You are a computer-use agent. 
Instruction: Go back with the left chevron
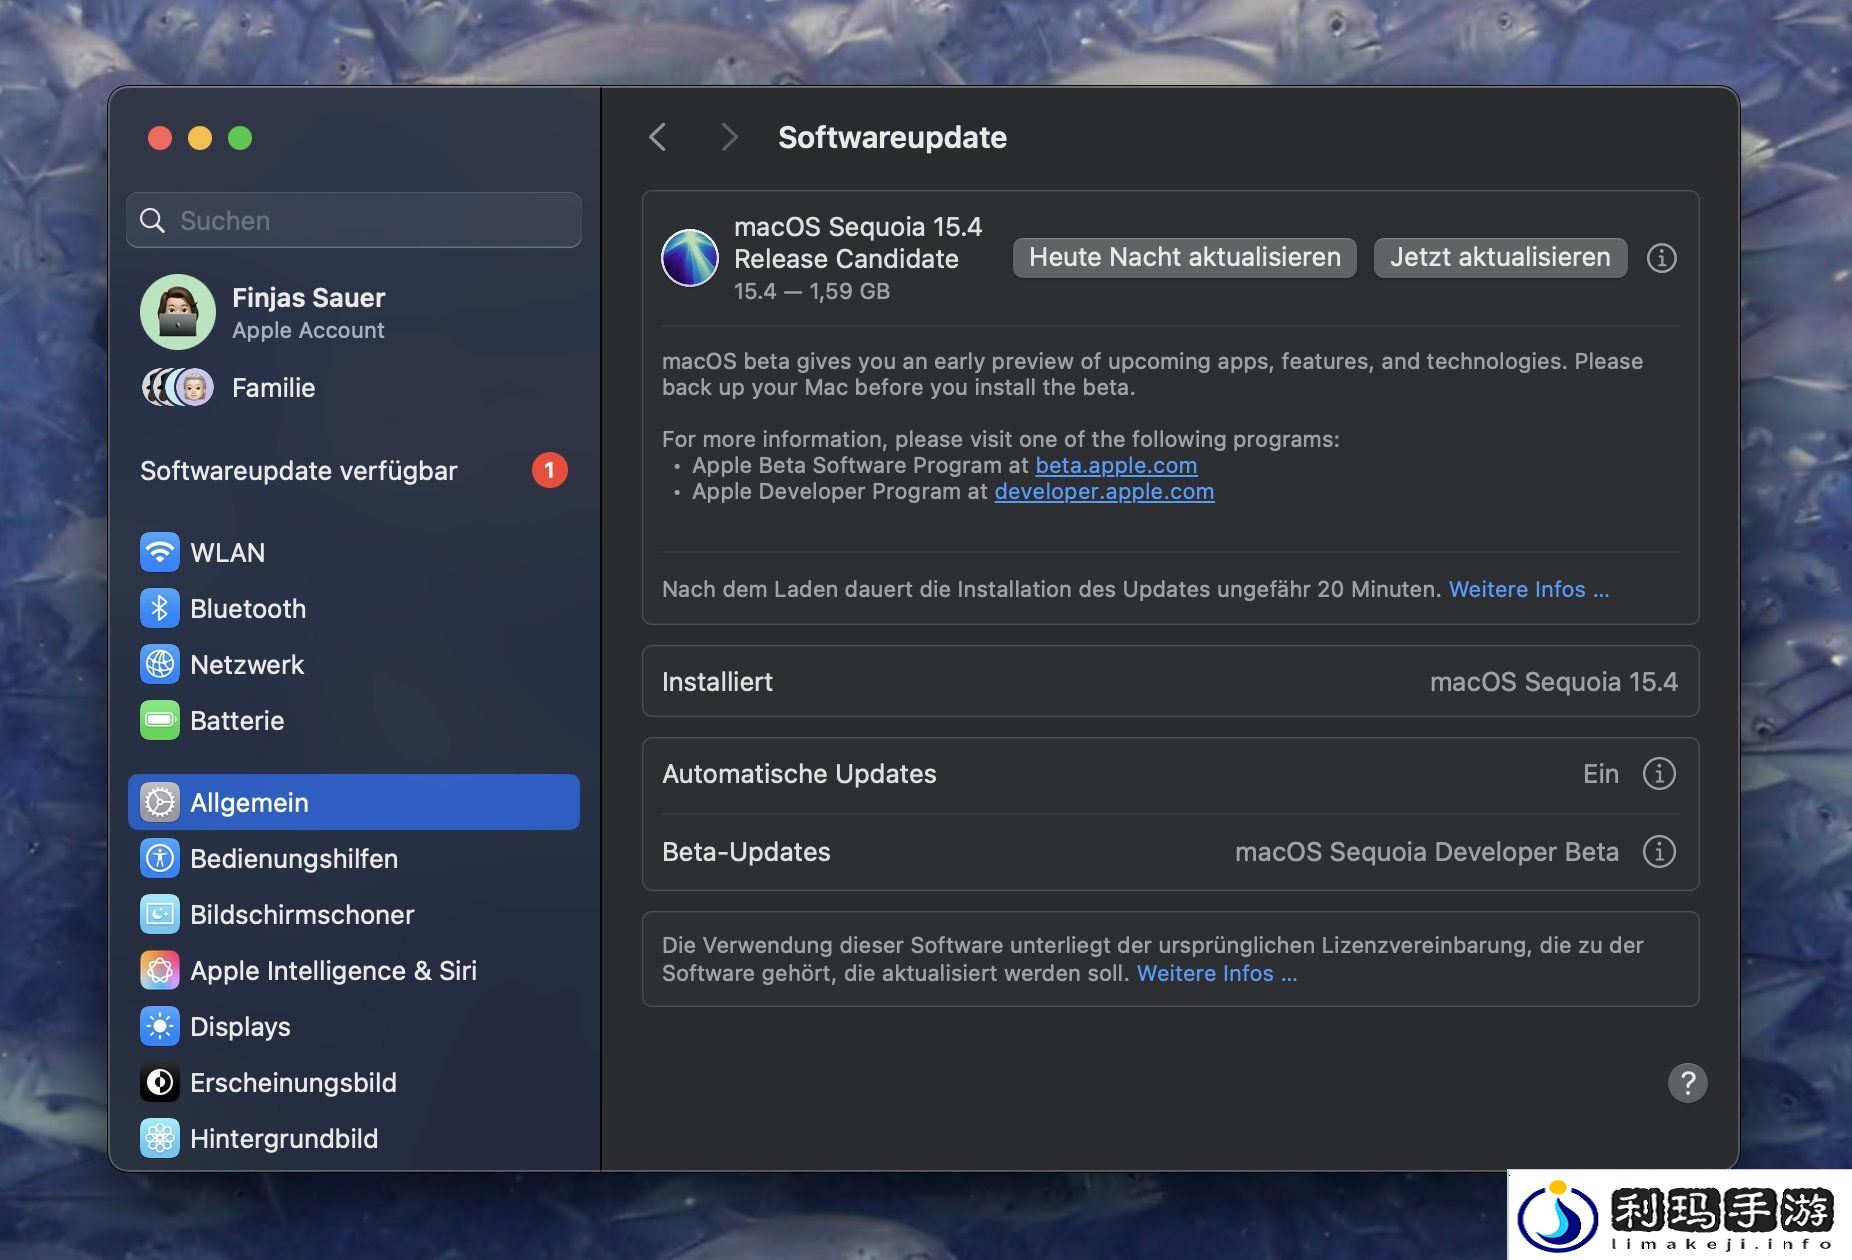click(658, 137)
